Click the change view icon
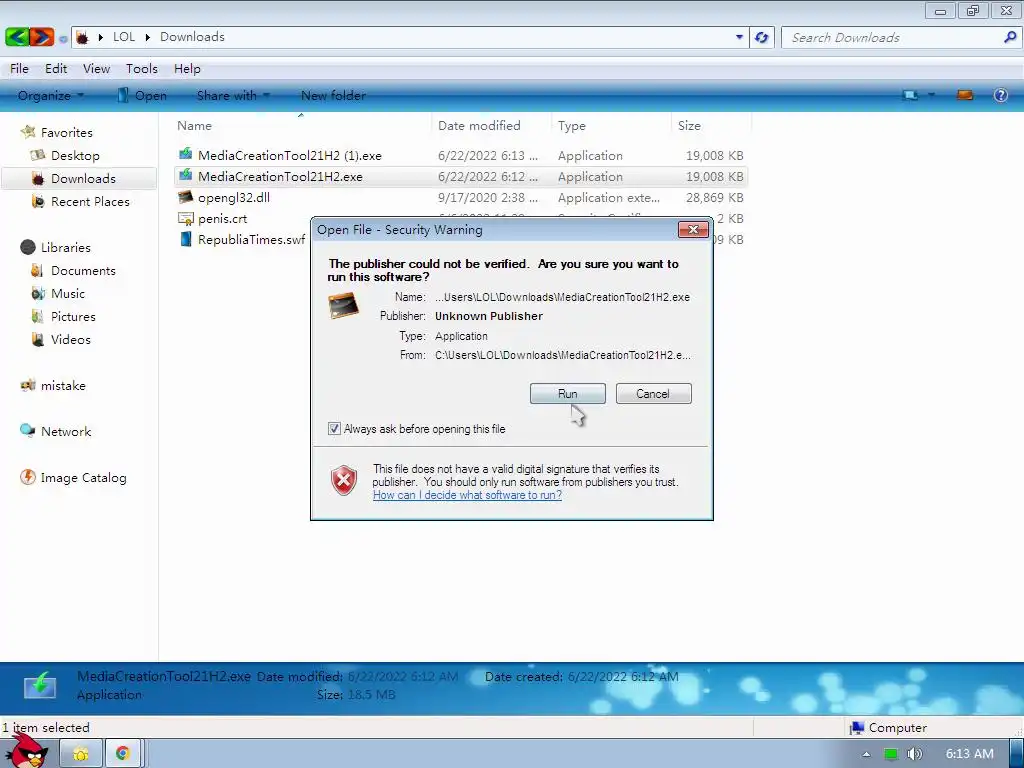This screenshot has width=1024, height=768. (x=910, y=95)
